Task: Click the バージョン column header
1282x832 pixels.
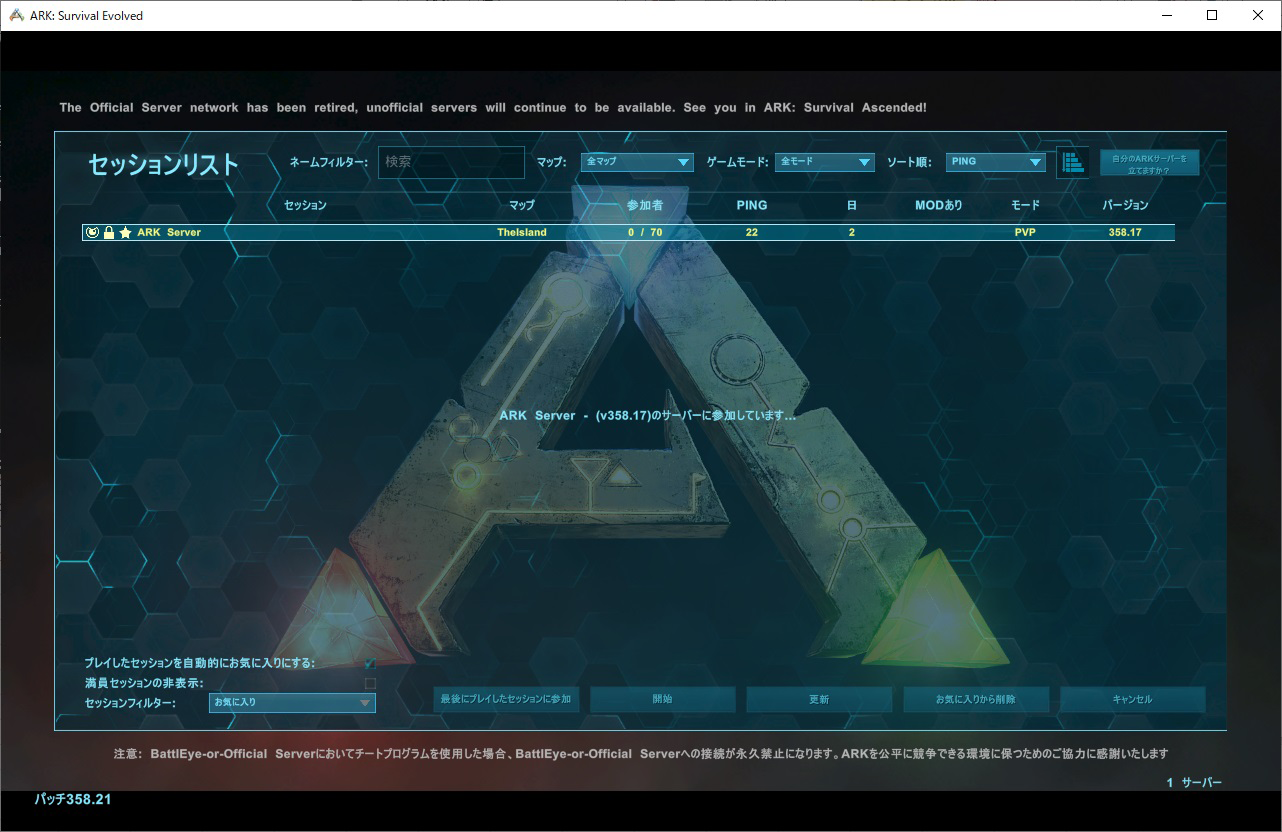Action: pyautogui.click(x=1125, y=205)
